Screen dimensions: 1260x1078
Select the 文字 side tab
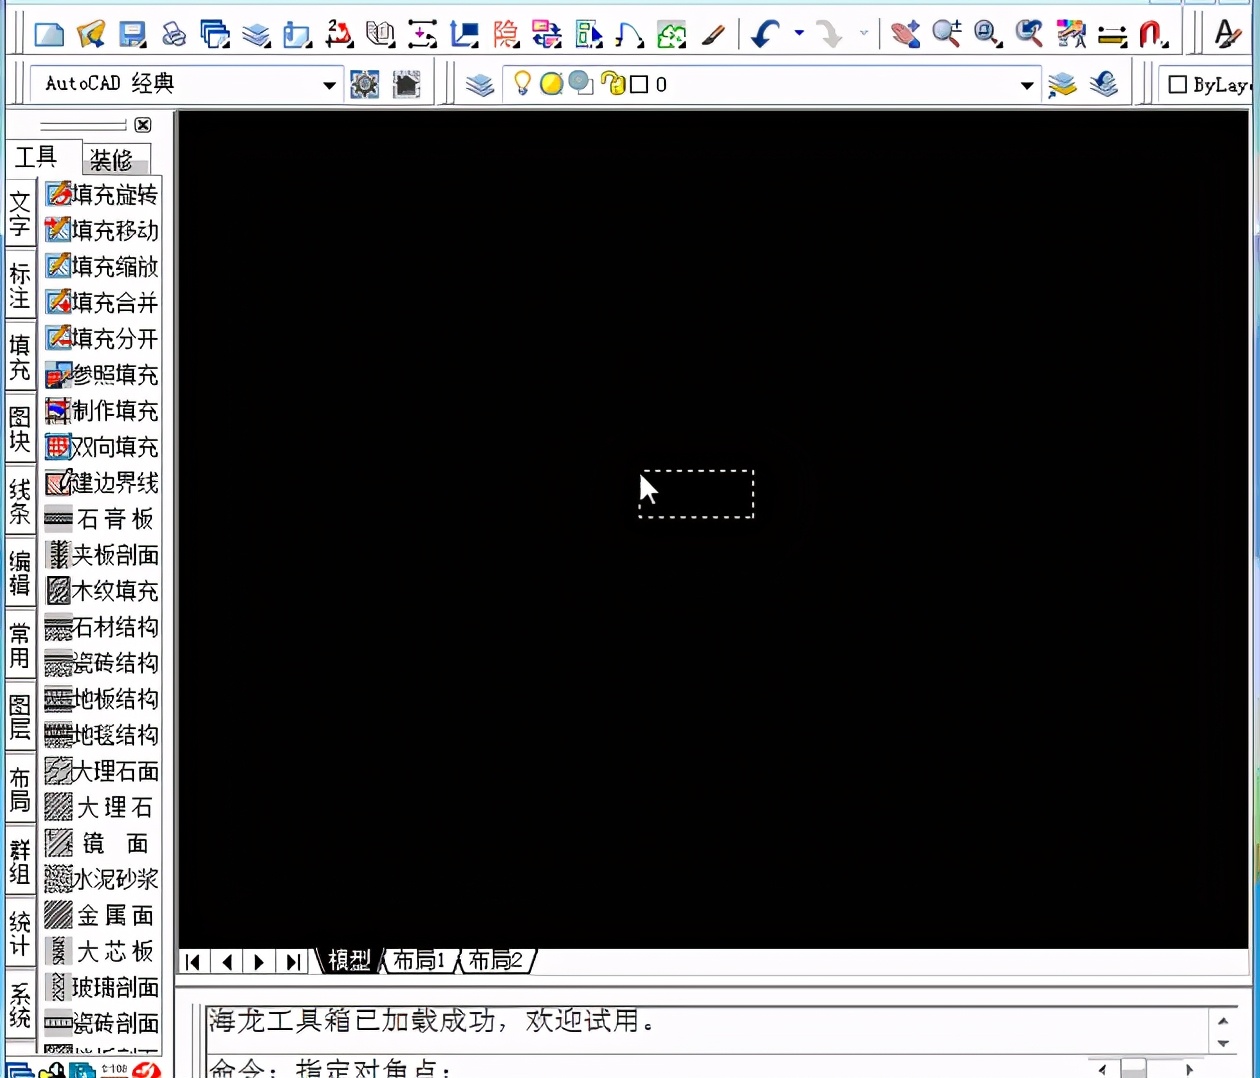point(20,214)
